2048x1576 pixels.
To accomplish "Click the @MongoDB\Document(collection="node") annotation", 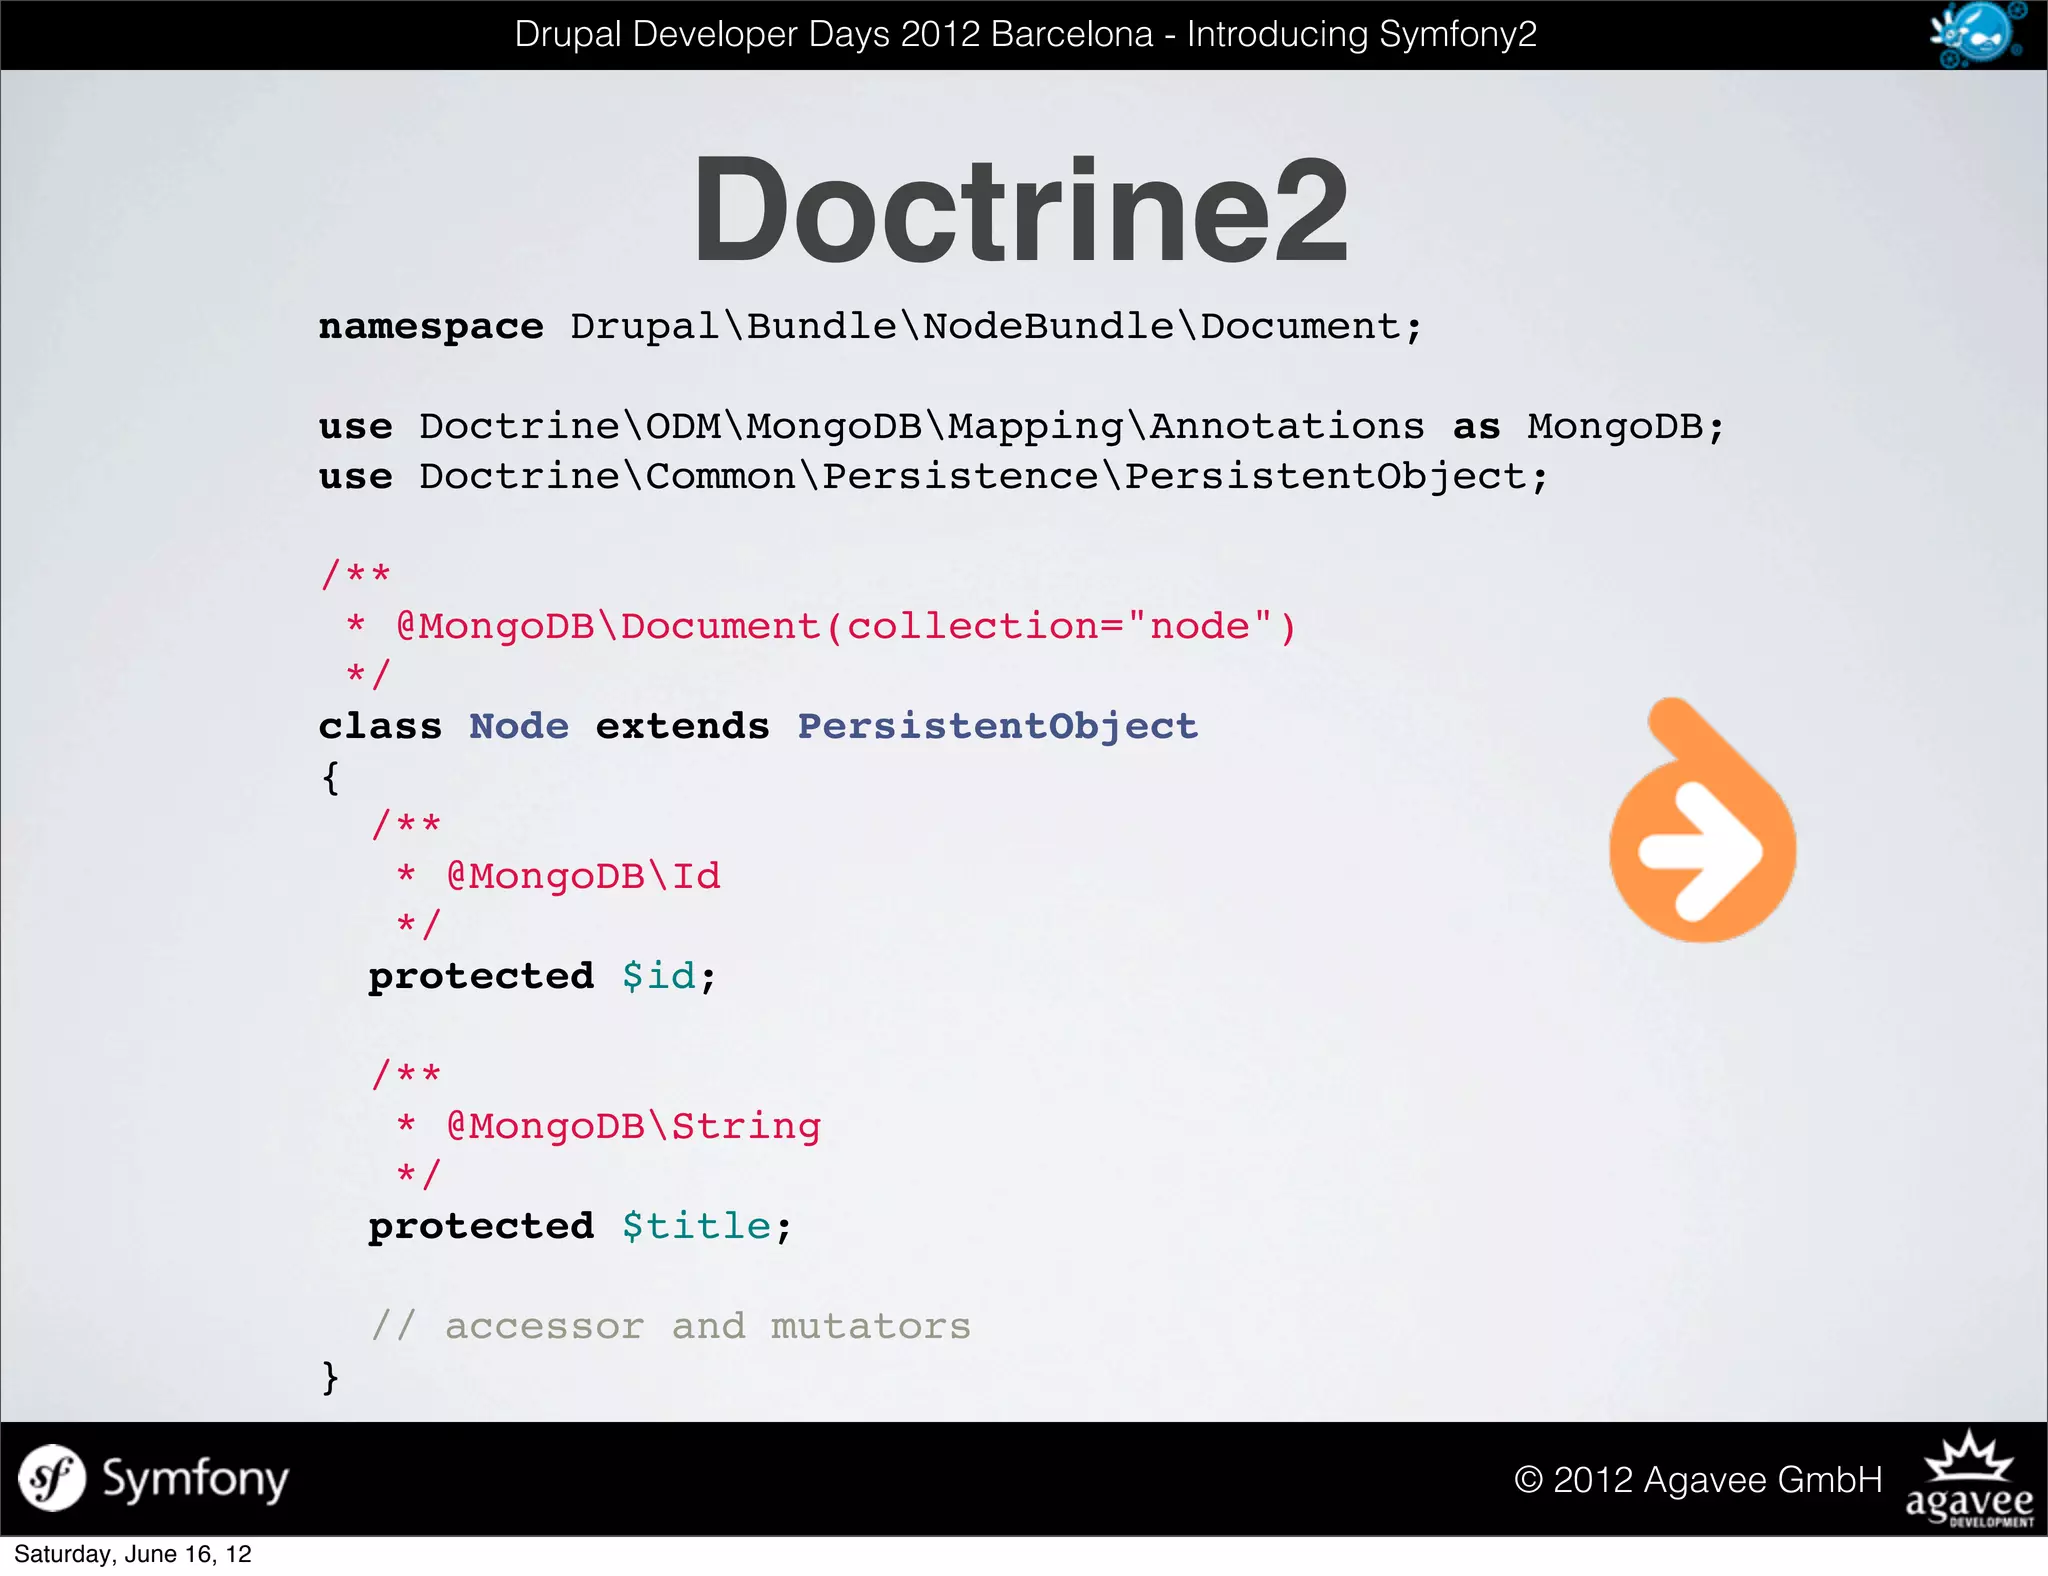I will pos(846,627).
